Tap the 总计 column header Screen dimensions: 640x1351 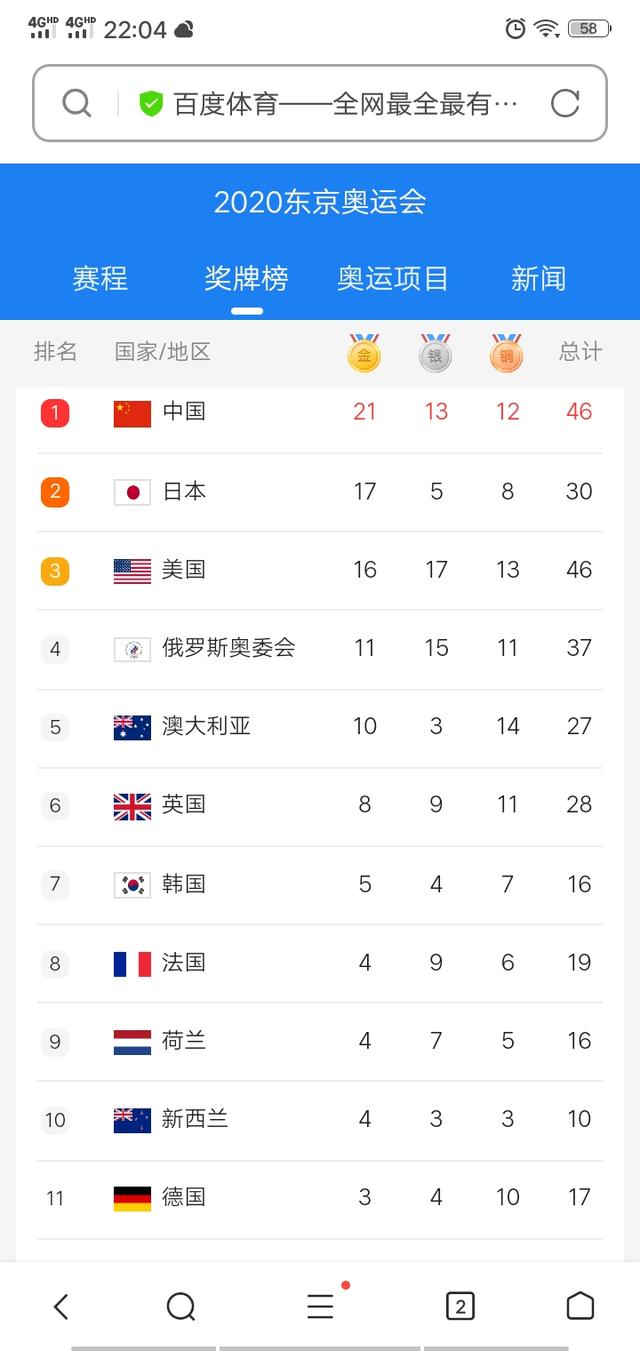pyautogui.click(x=580, y=352)
